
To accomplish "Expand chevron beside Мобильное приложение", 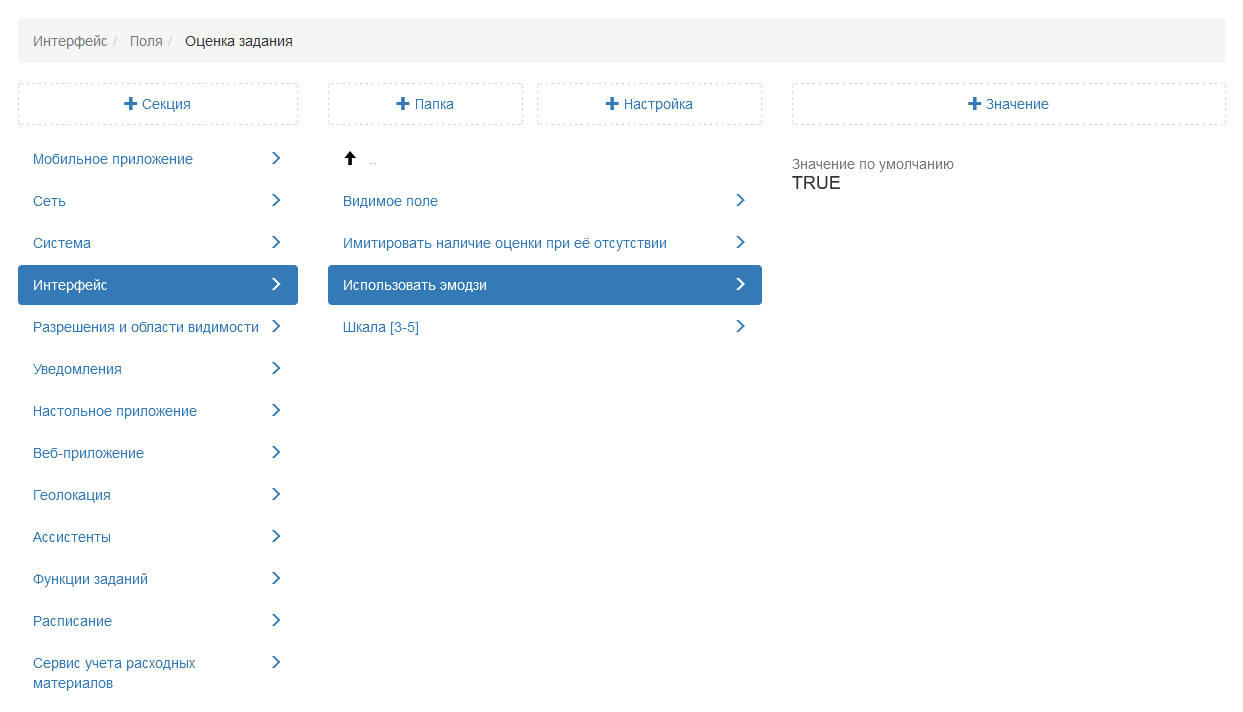I will point(276,158).
